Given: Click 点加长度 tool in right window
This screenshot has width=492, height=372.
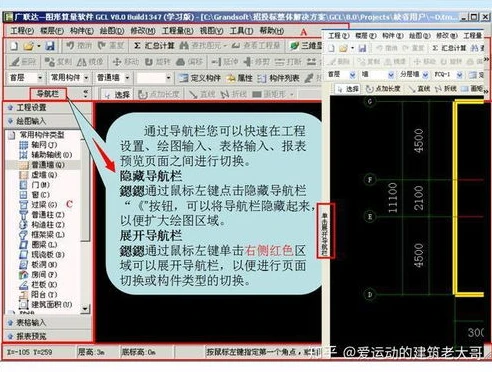Looking at the screenshot, I should (x=383, y=89).
